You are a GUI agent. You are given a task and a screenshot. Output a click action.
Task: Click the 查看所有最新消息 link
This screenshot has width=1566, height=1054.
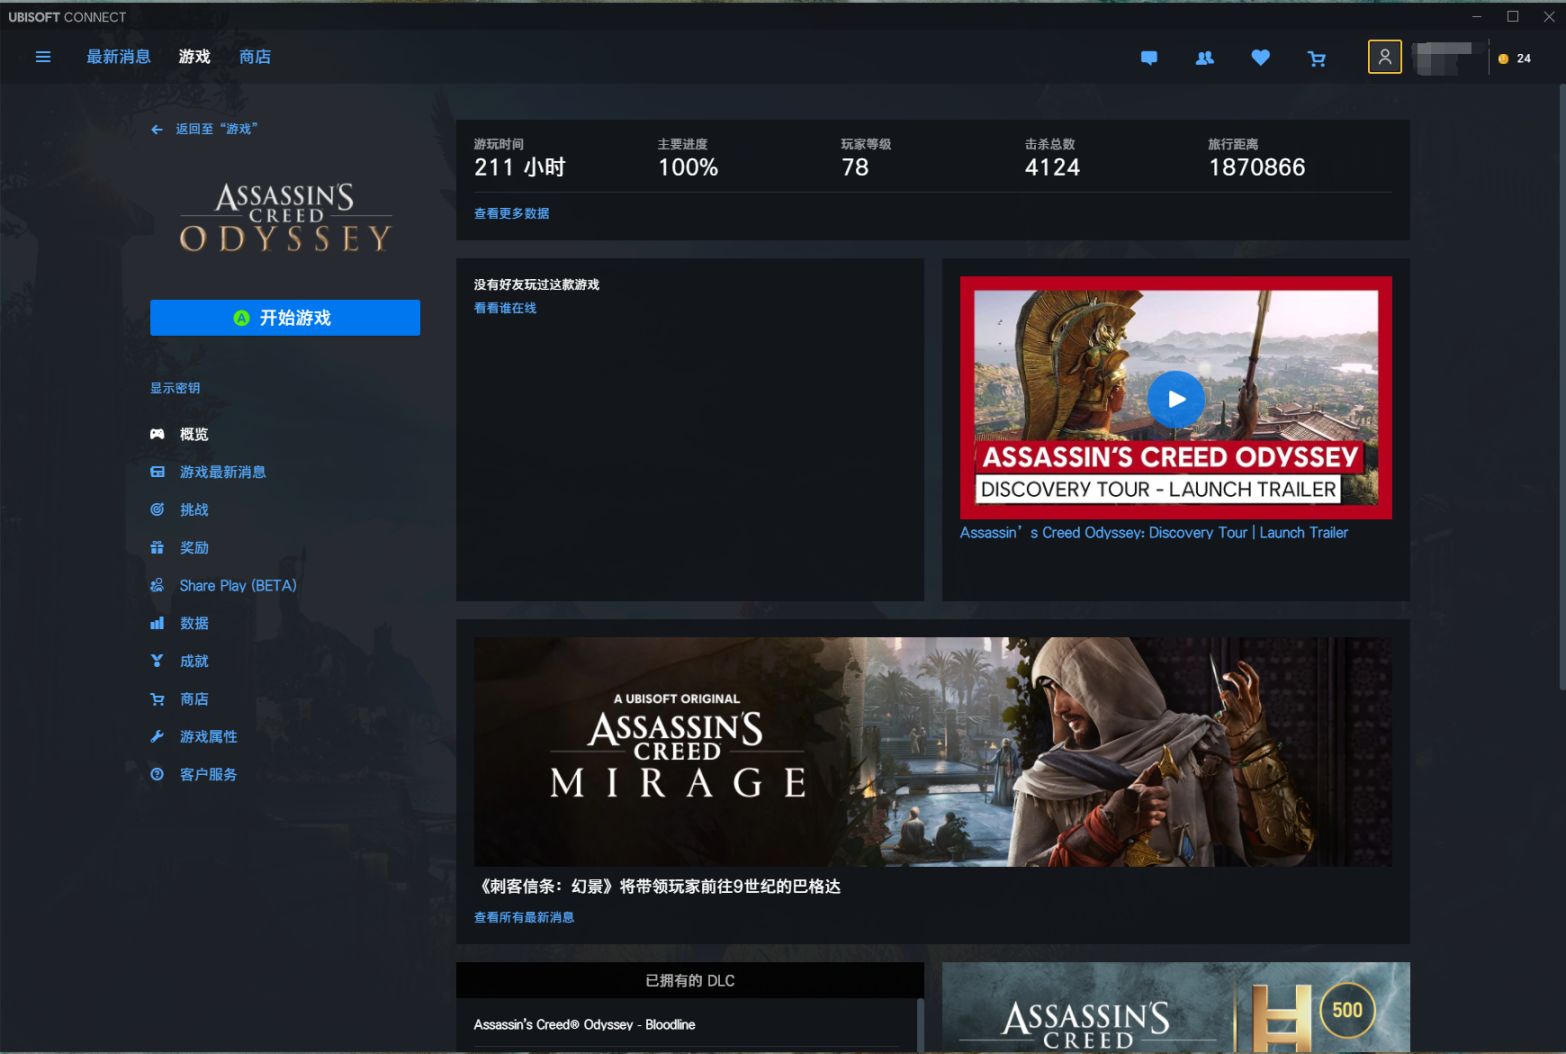pyautogui.click(x=524, y=917)
